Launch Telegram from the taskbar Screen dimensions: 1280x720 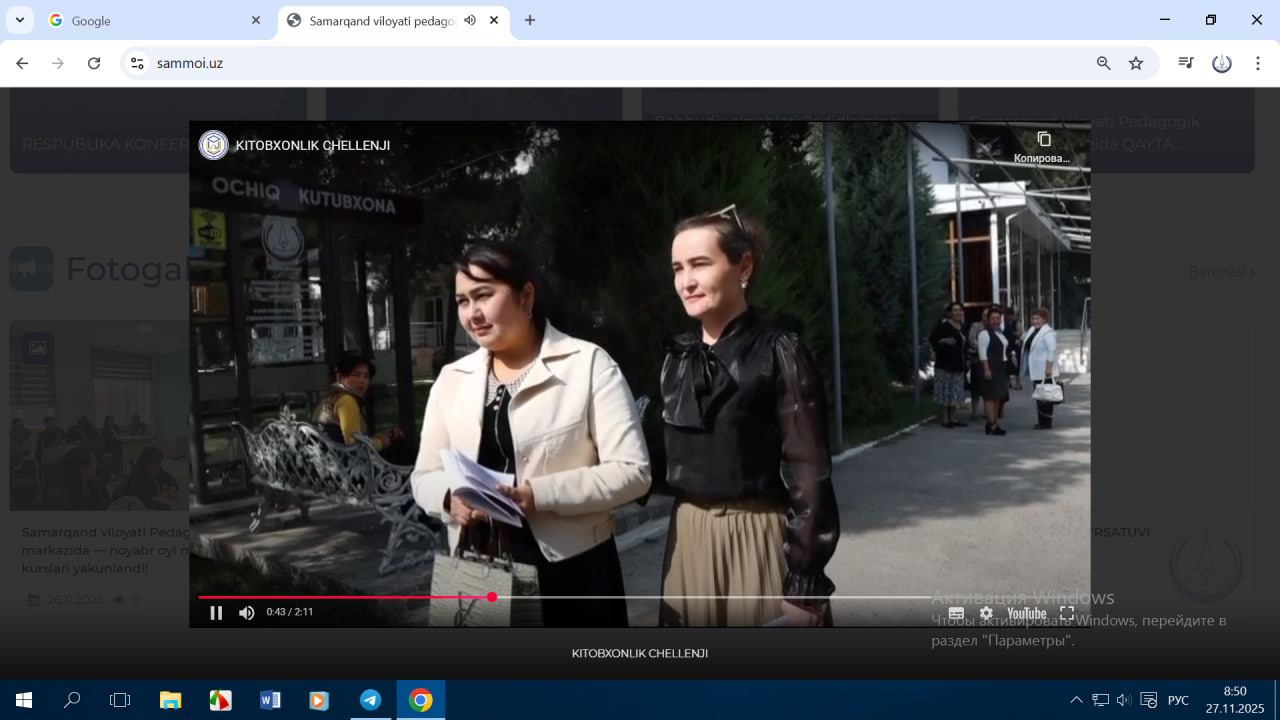(x=370, y=700)
